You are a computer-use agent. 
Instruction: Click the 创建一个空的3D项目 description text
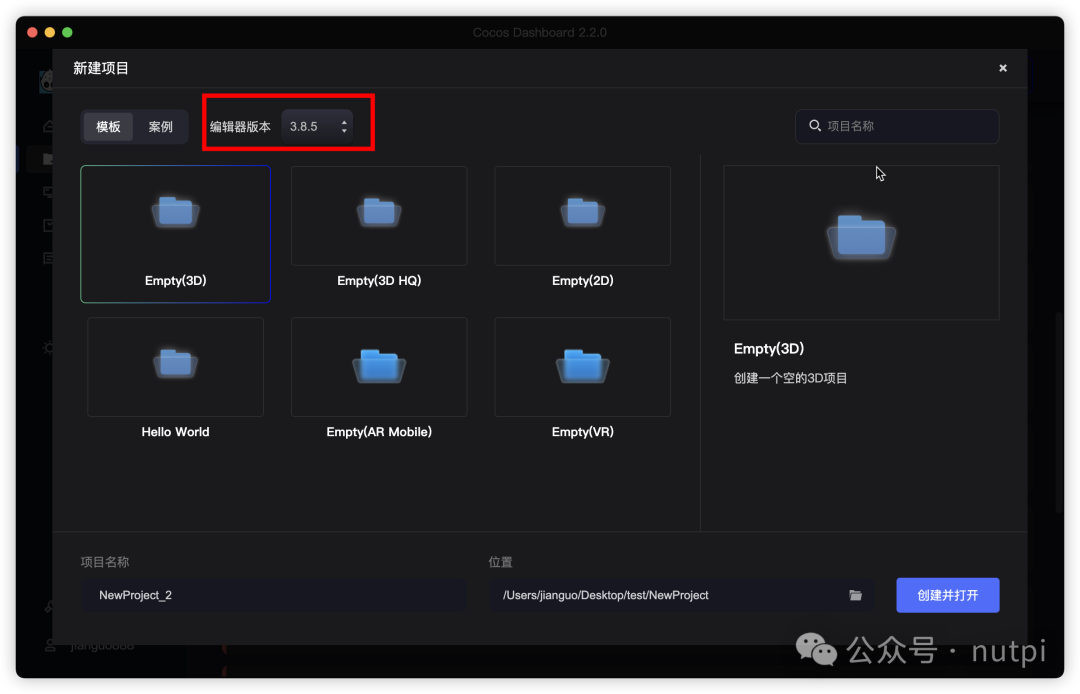790,378
